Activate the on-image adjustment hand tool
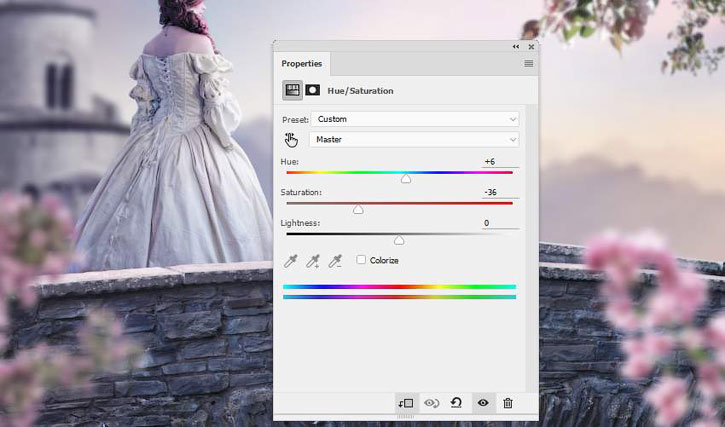 click(x=291, y=140)
